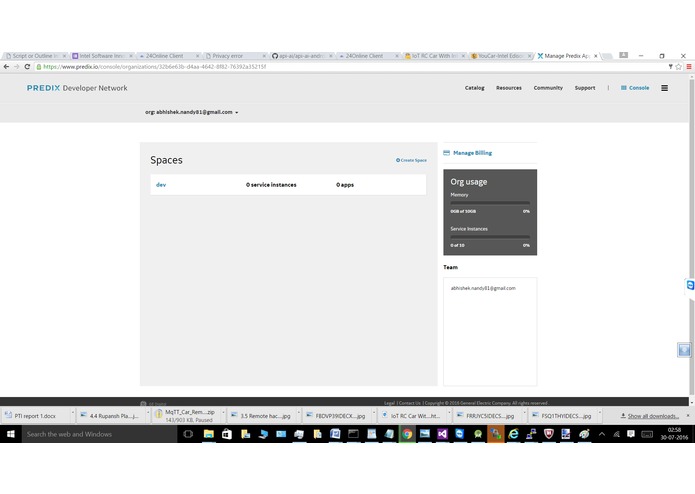Click the Service Instances usage progress bar
Image resolution: width=695 pixels, height=494 pixels.
(x=490, y=237)
